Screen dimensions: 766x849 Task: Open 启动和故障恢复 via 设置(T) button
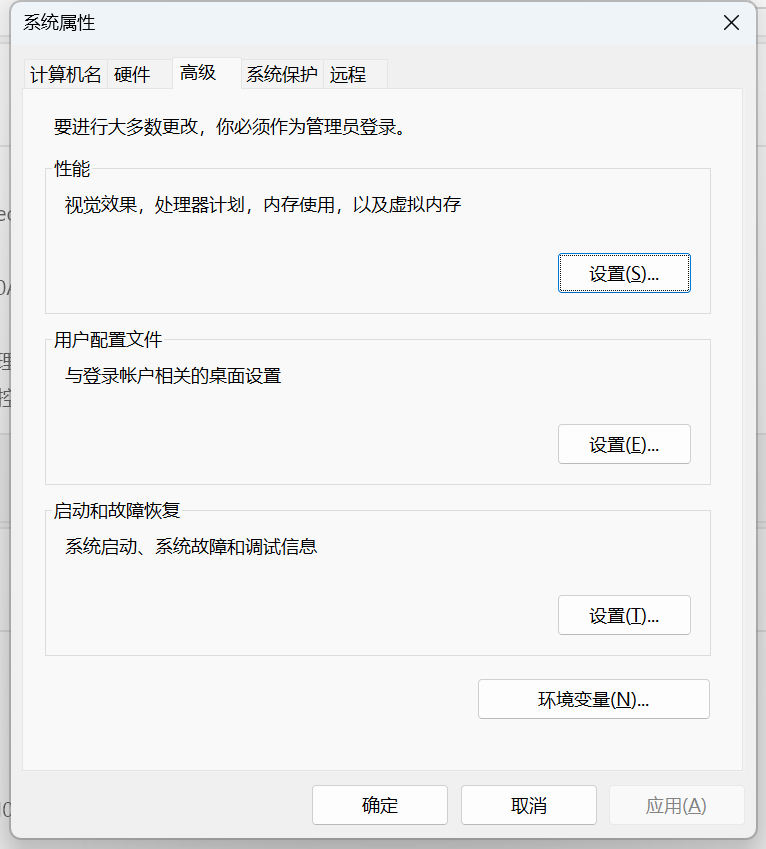[x=624, y=615]
